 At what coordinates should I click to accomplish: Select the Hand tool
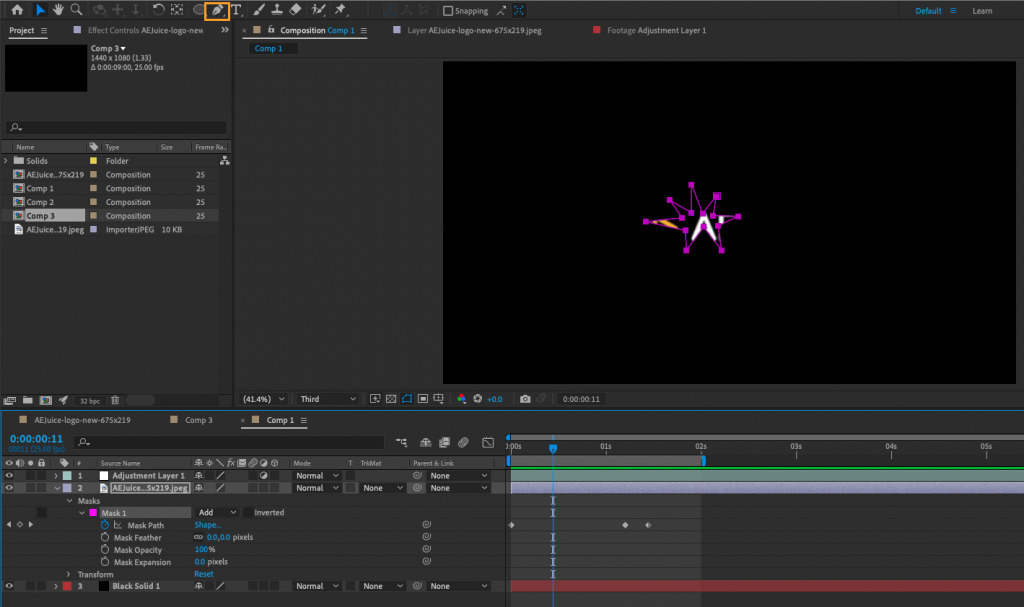pos(56,11)
